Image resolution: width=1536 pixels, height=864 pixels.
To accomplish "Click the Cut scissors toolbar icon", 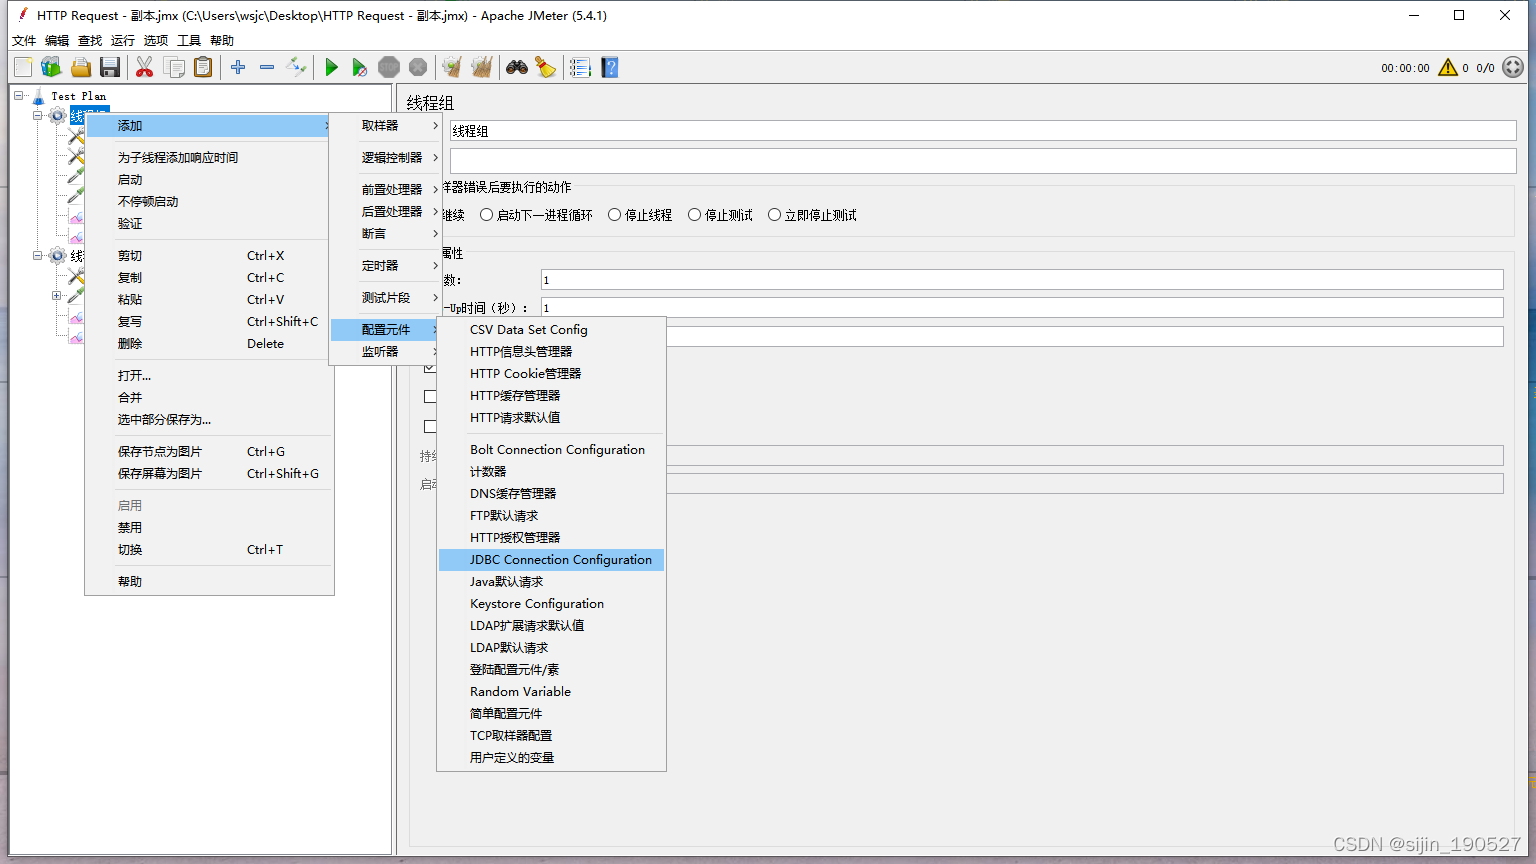I will (x=145, y=67).
